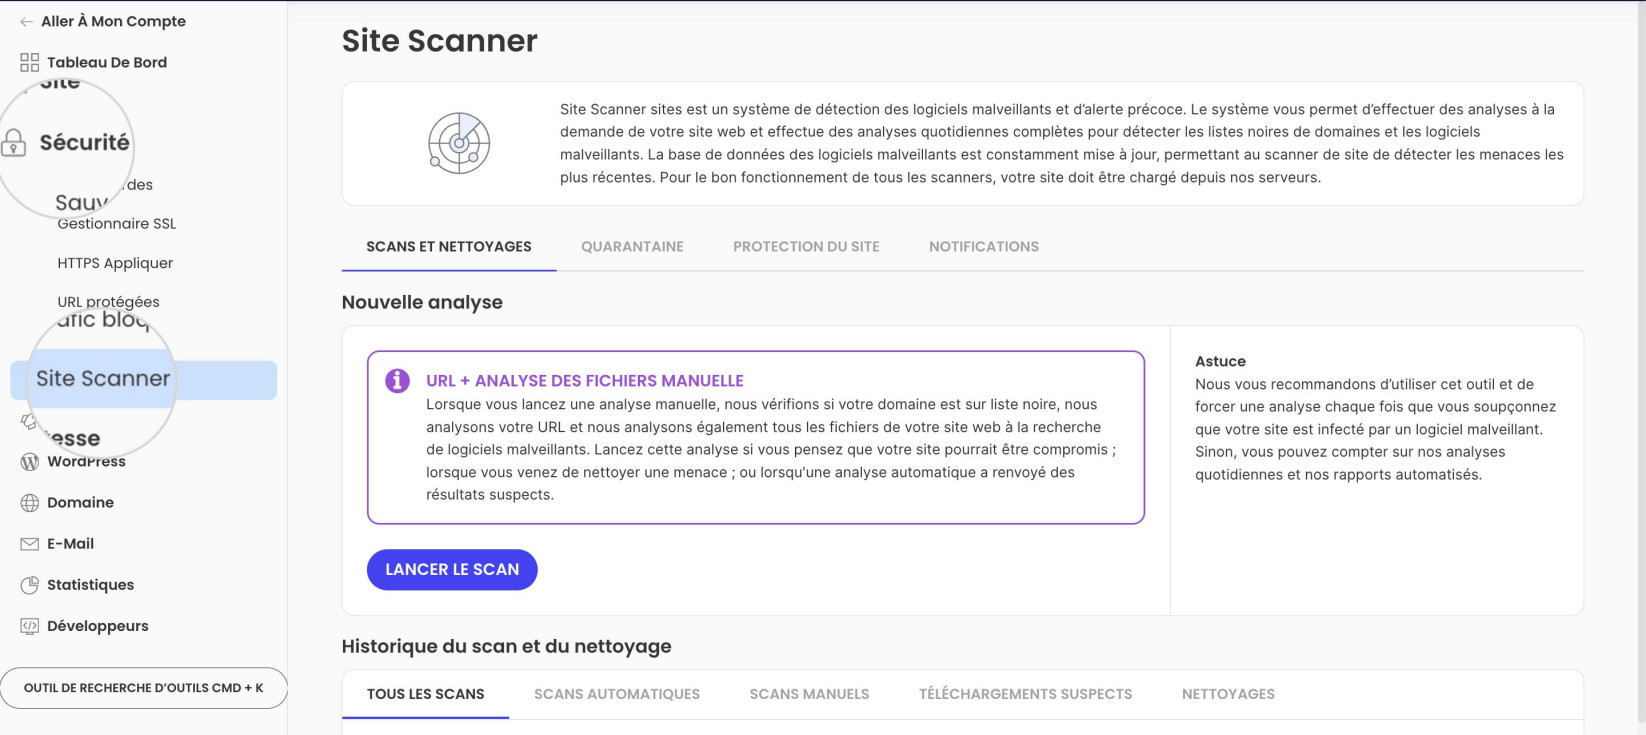
Task: Click the Statistiques pie chart icon
Action: [x=29, y=585]
